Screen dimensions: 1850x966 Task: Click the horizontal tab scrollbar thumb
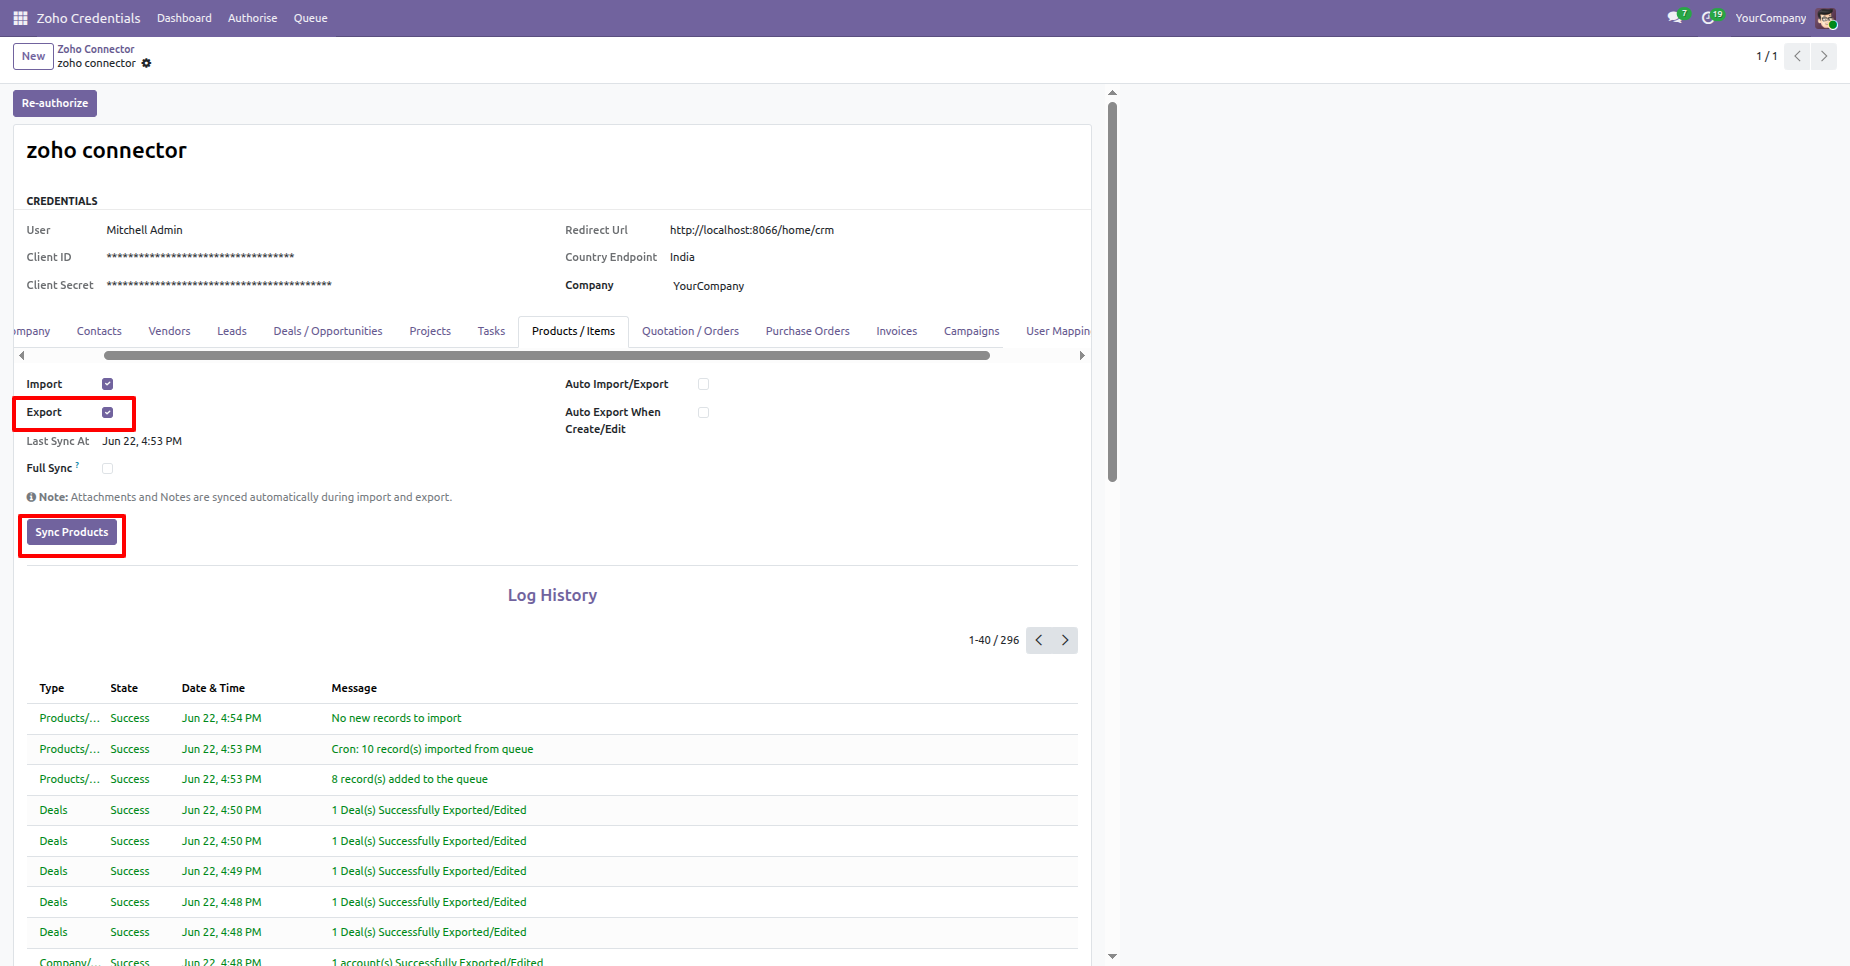547,355
